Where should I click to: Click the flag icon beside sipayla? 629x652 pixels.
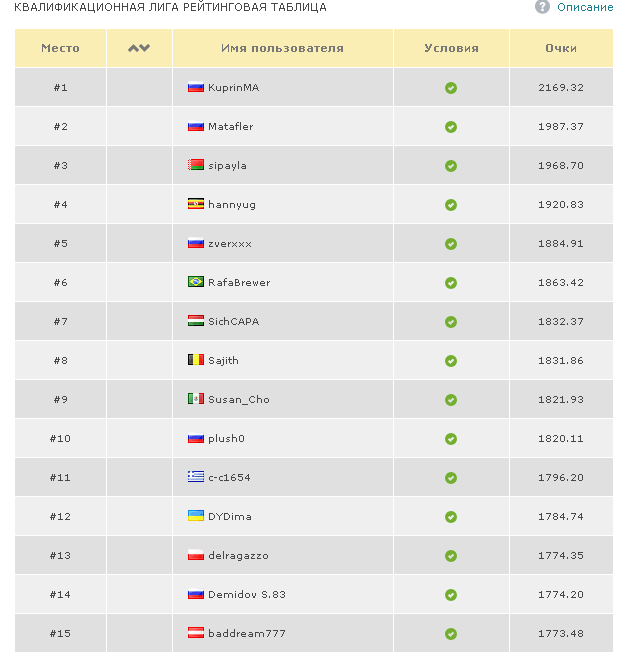tap(196, 165)
